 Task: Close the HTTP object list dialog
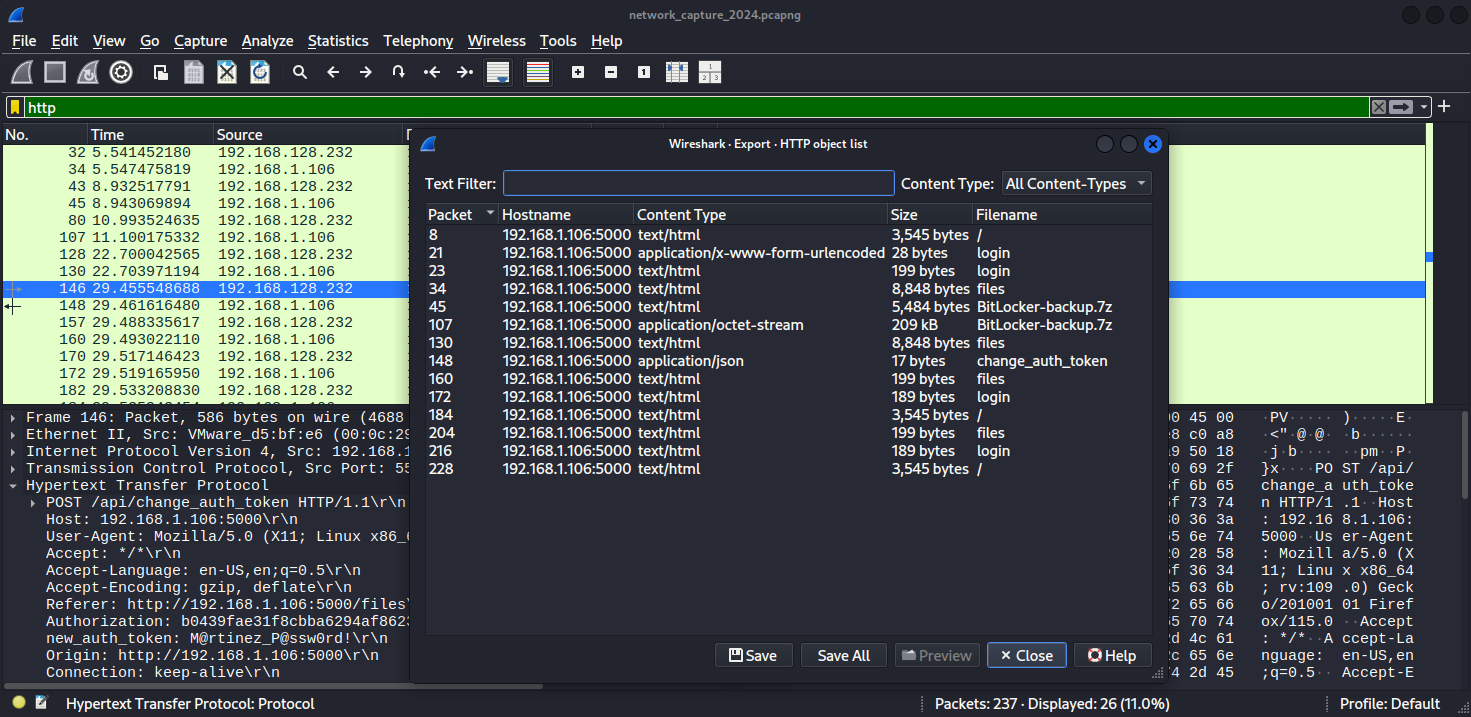point(1026,655)
